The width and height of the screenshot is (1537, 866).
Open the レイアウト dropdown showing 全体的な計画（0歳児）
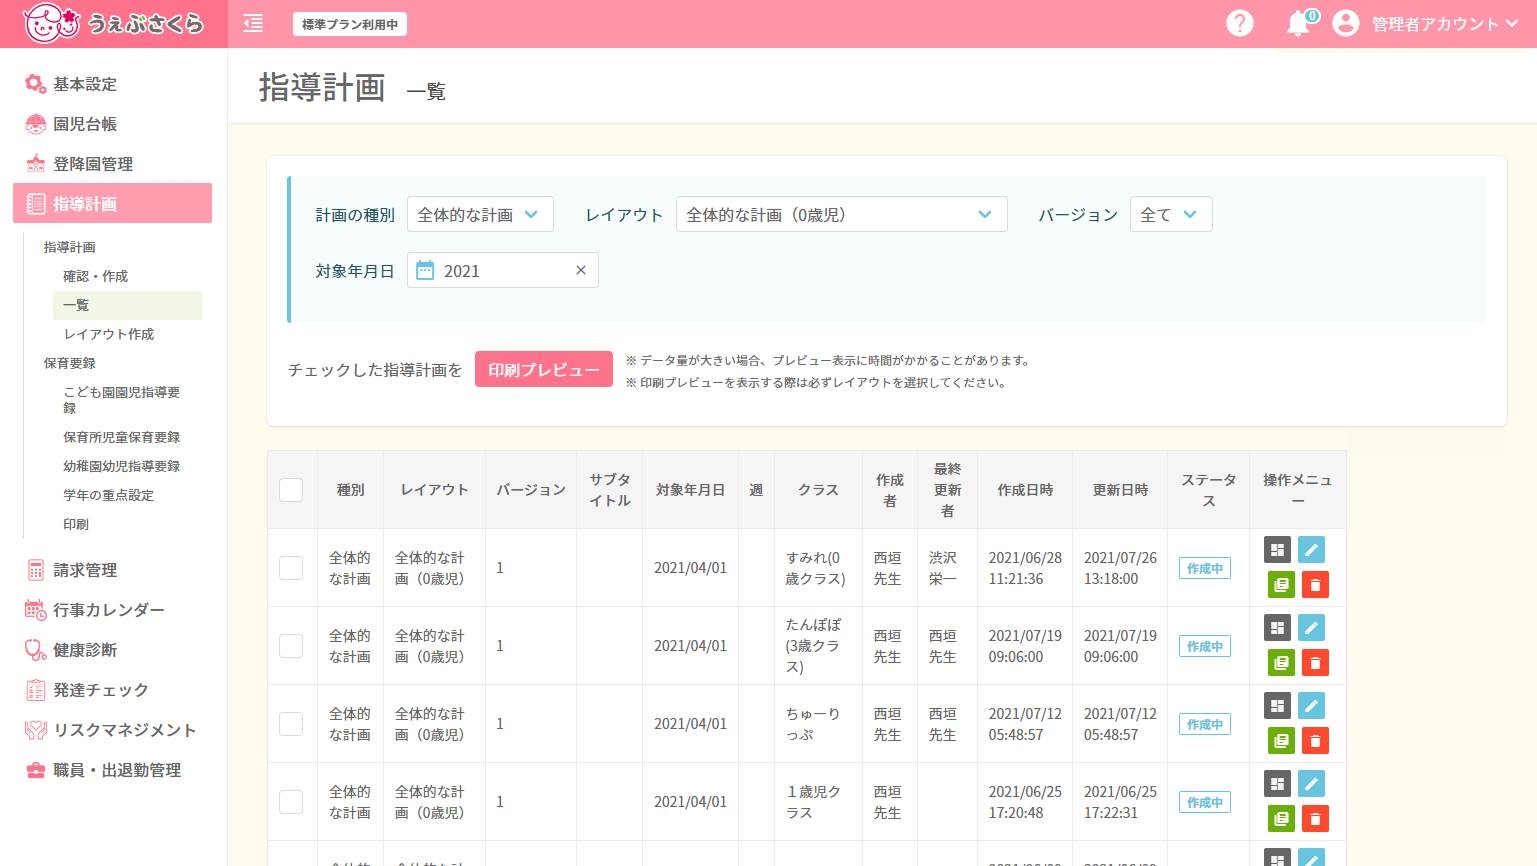(841, 214)
